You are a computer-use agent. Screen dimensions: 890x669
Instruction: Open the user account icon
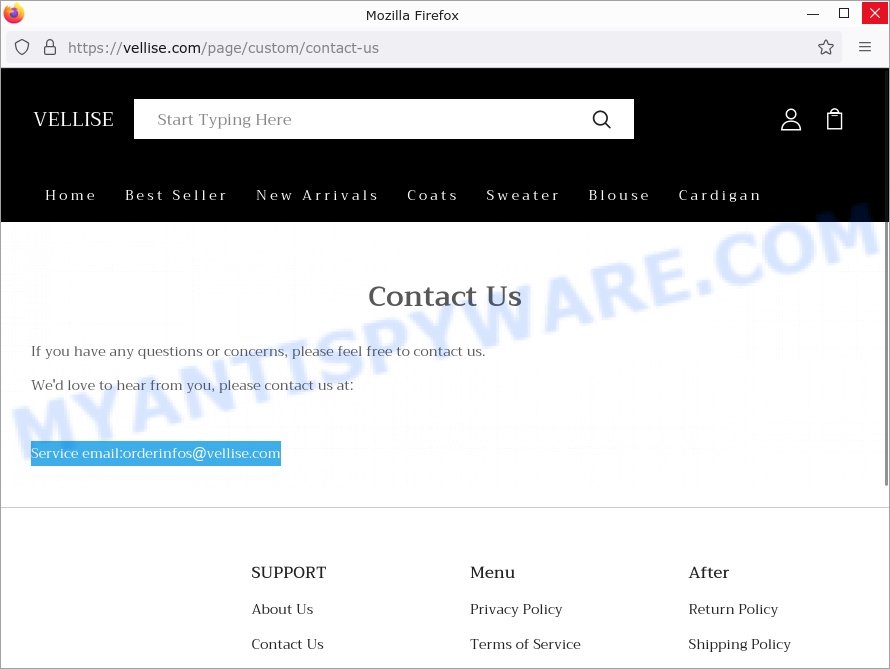[791, 120]
